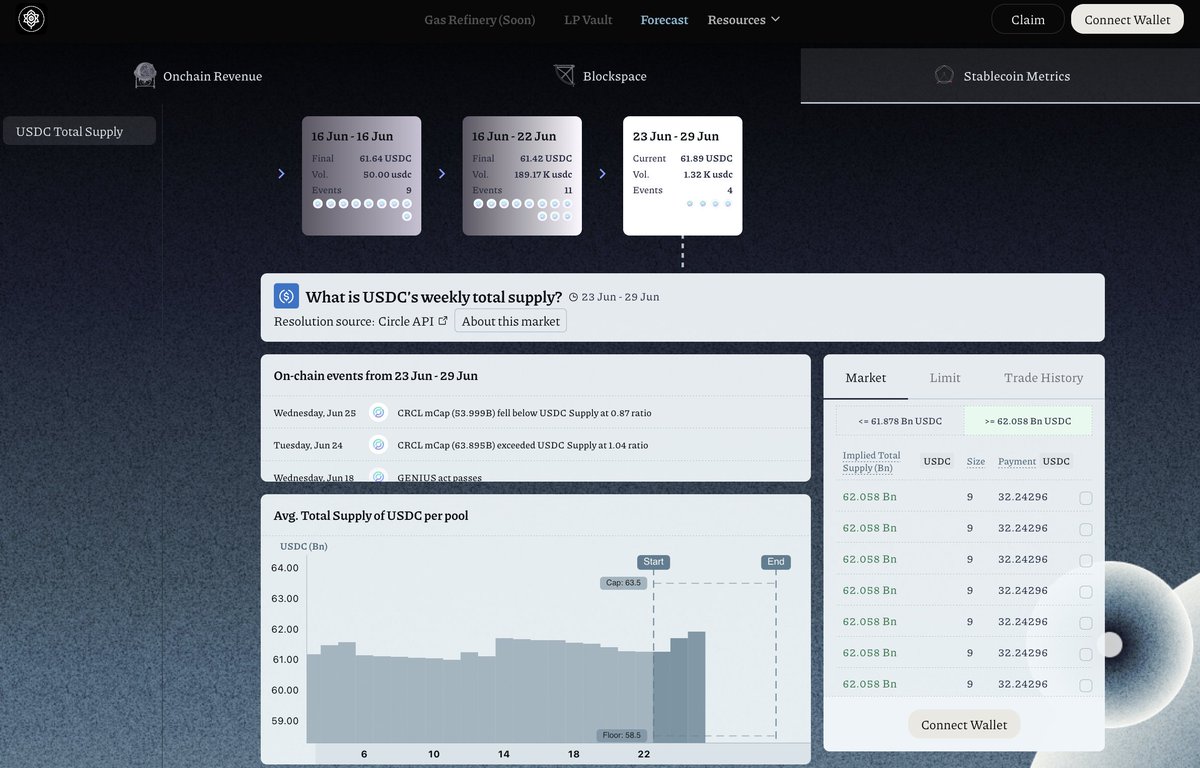The image size is (1200, 768).
Task: Open About this market
Action: (510, 321)
